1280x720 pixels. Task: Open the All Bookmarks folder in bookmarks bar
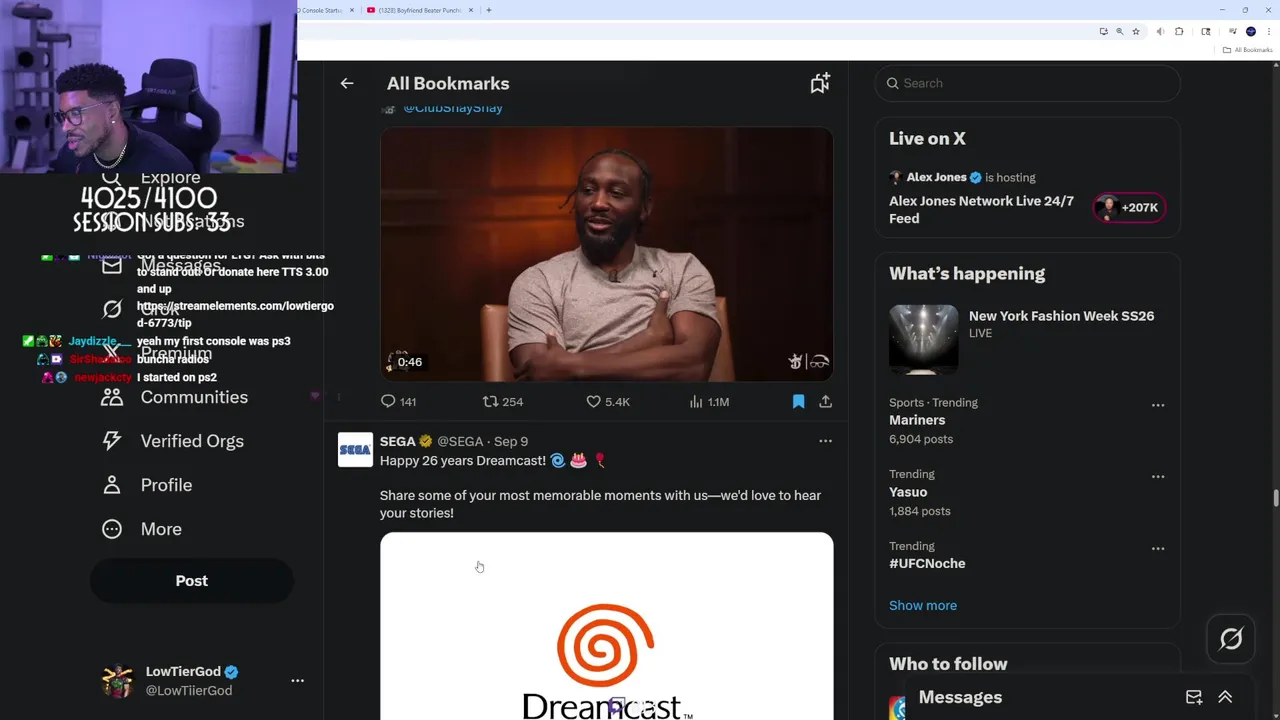1248,50
